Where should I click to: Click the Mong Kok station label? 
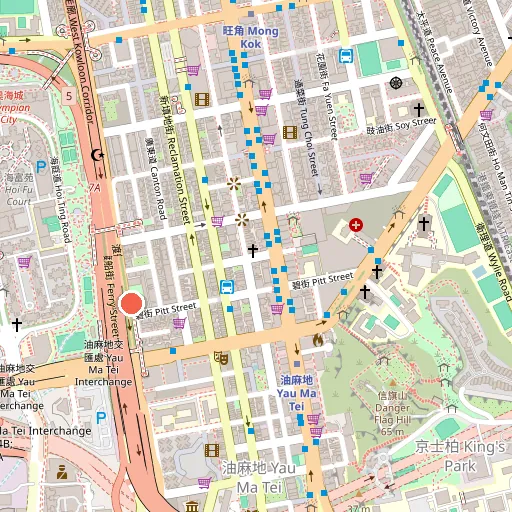click(251, 37)
